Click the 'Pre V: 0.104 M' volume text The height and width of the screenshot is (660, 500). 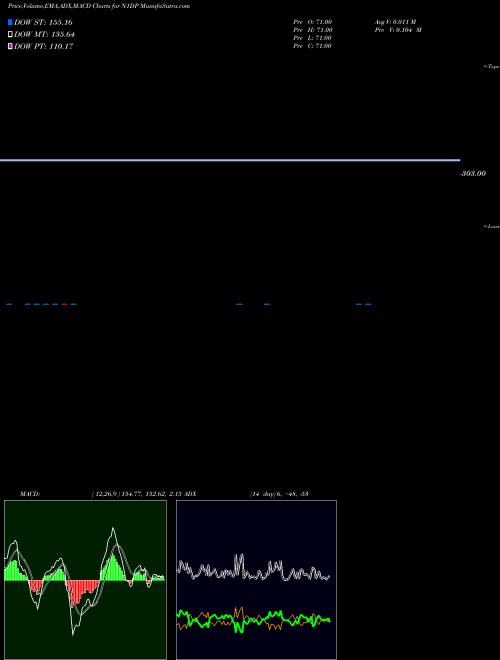pos(399,30)
